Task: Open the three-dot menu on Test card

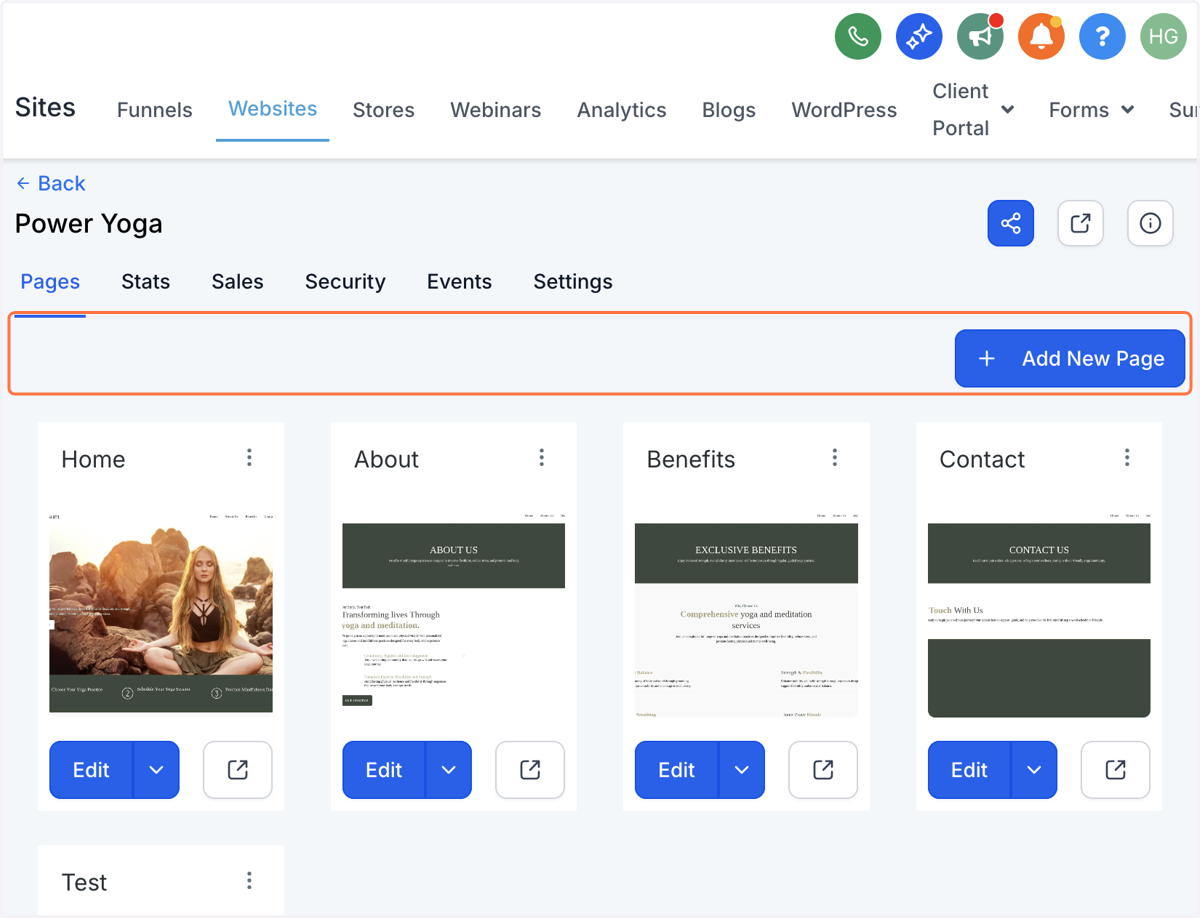Action: 249,881
